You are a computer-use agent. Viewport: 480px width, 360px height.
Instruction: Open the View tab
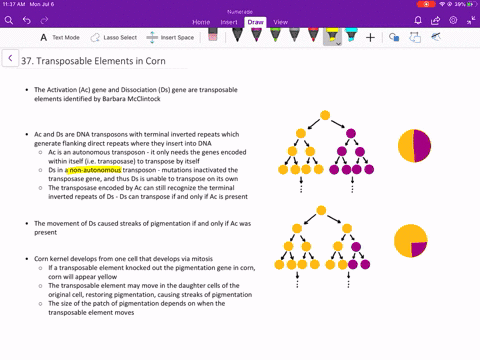click(x=280, y=22)
